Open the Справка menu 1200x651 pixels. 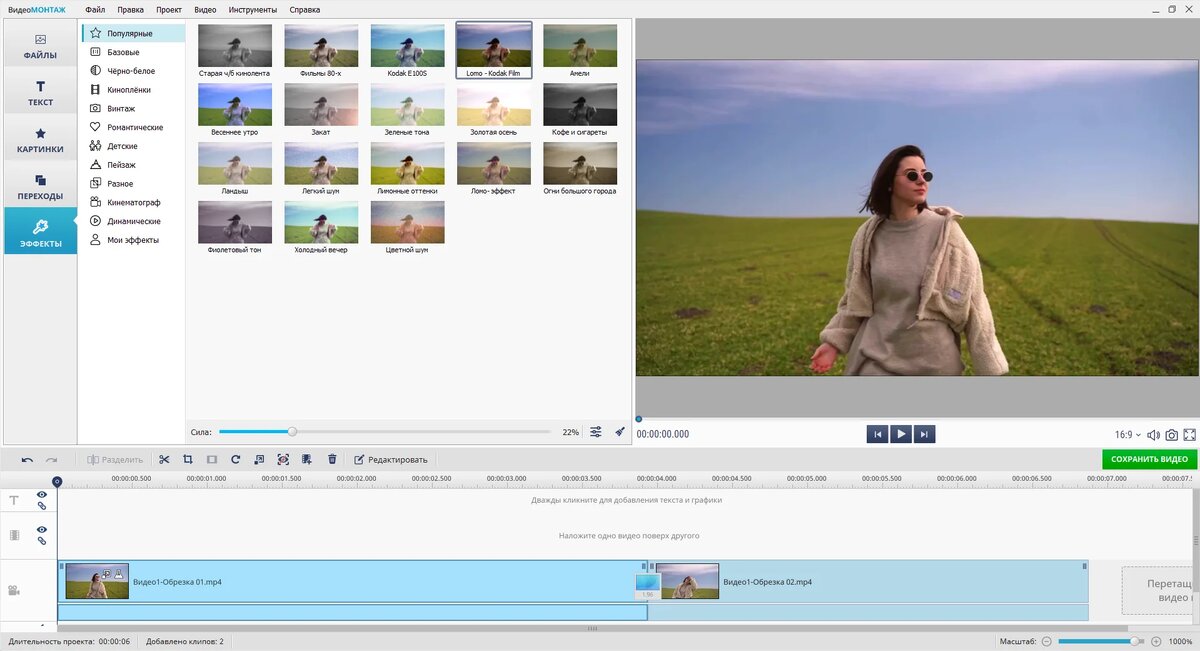click(x=305, y=9)
